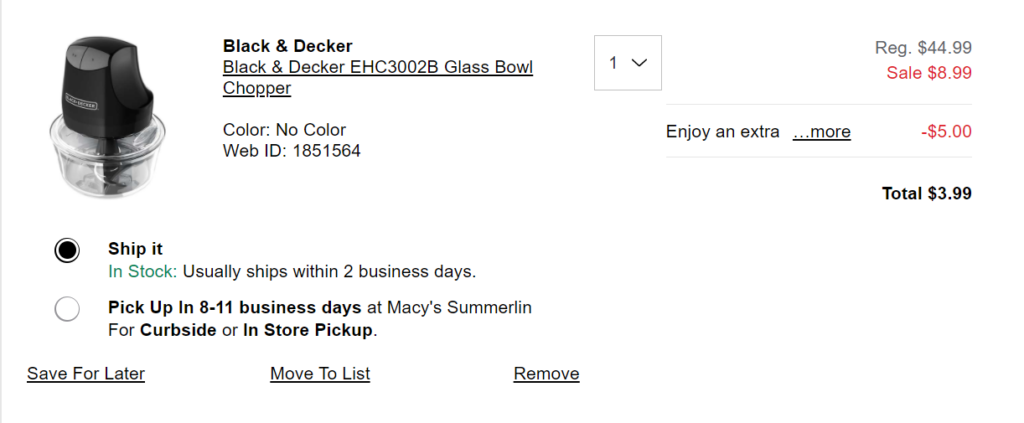This screenshot has height=423, width=1024.
Task: Click the Black & Decker brand name
Action: (287, 46)
